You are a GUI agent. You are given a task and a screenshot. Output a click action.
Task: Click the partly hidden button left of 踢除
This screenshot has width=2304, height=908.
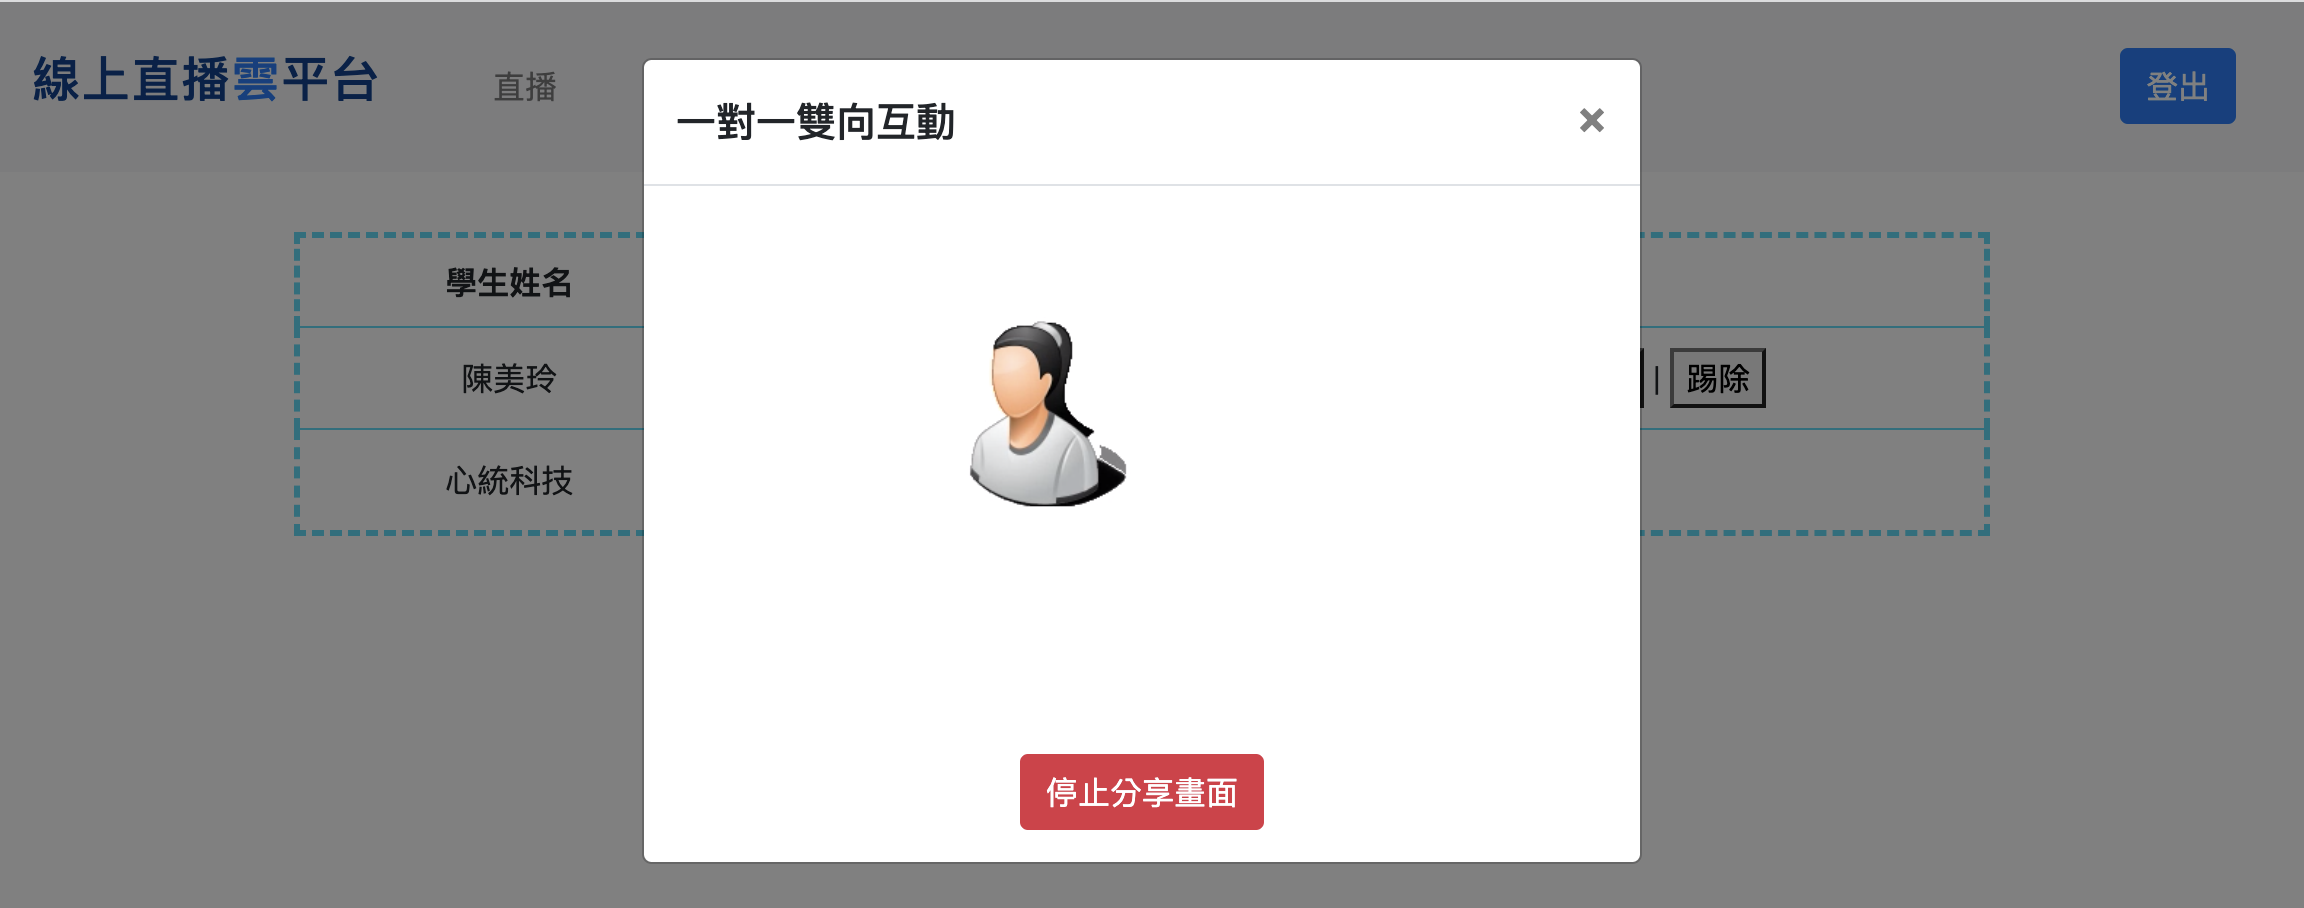click(1642, 378)
